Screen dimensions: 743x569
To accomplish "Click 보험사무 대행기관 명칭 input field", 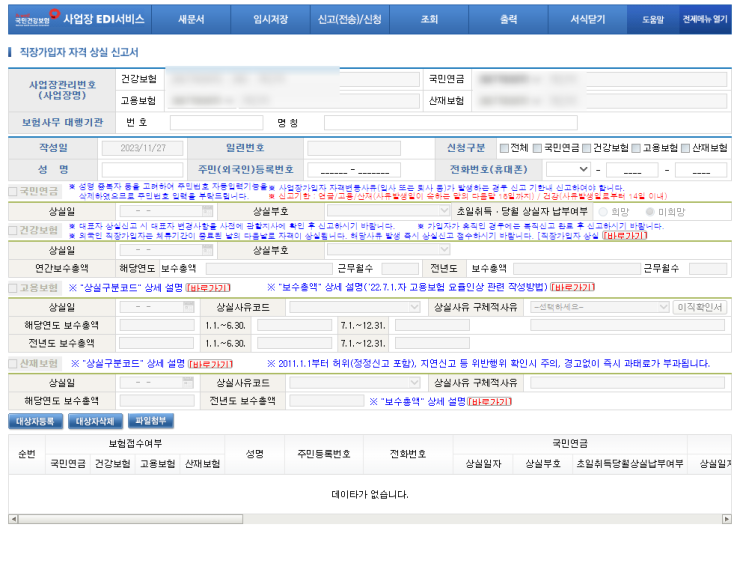I will (x=451, y=123).
